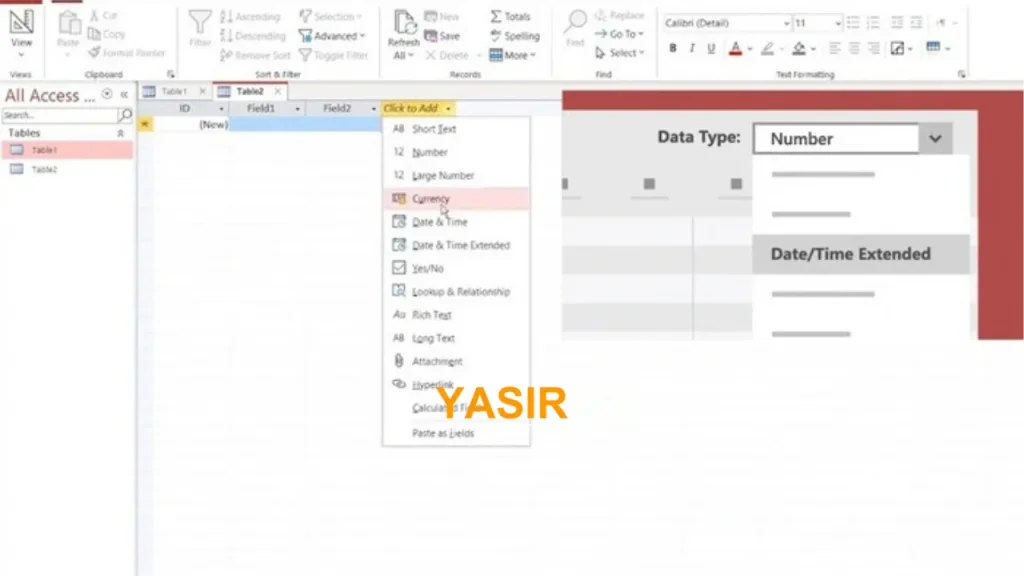The height and width of the screenshot is (576, 1024).
Task: Open Table1 in navigation pane
Action: point(67,150)
